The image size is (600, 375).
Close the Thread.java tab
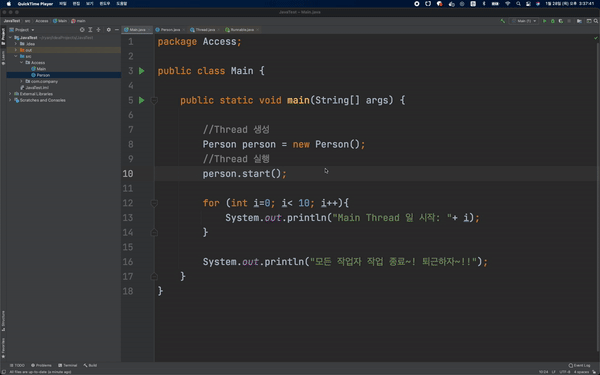click(x=218, y=30)
